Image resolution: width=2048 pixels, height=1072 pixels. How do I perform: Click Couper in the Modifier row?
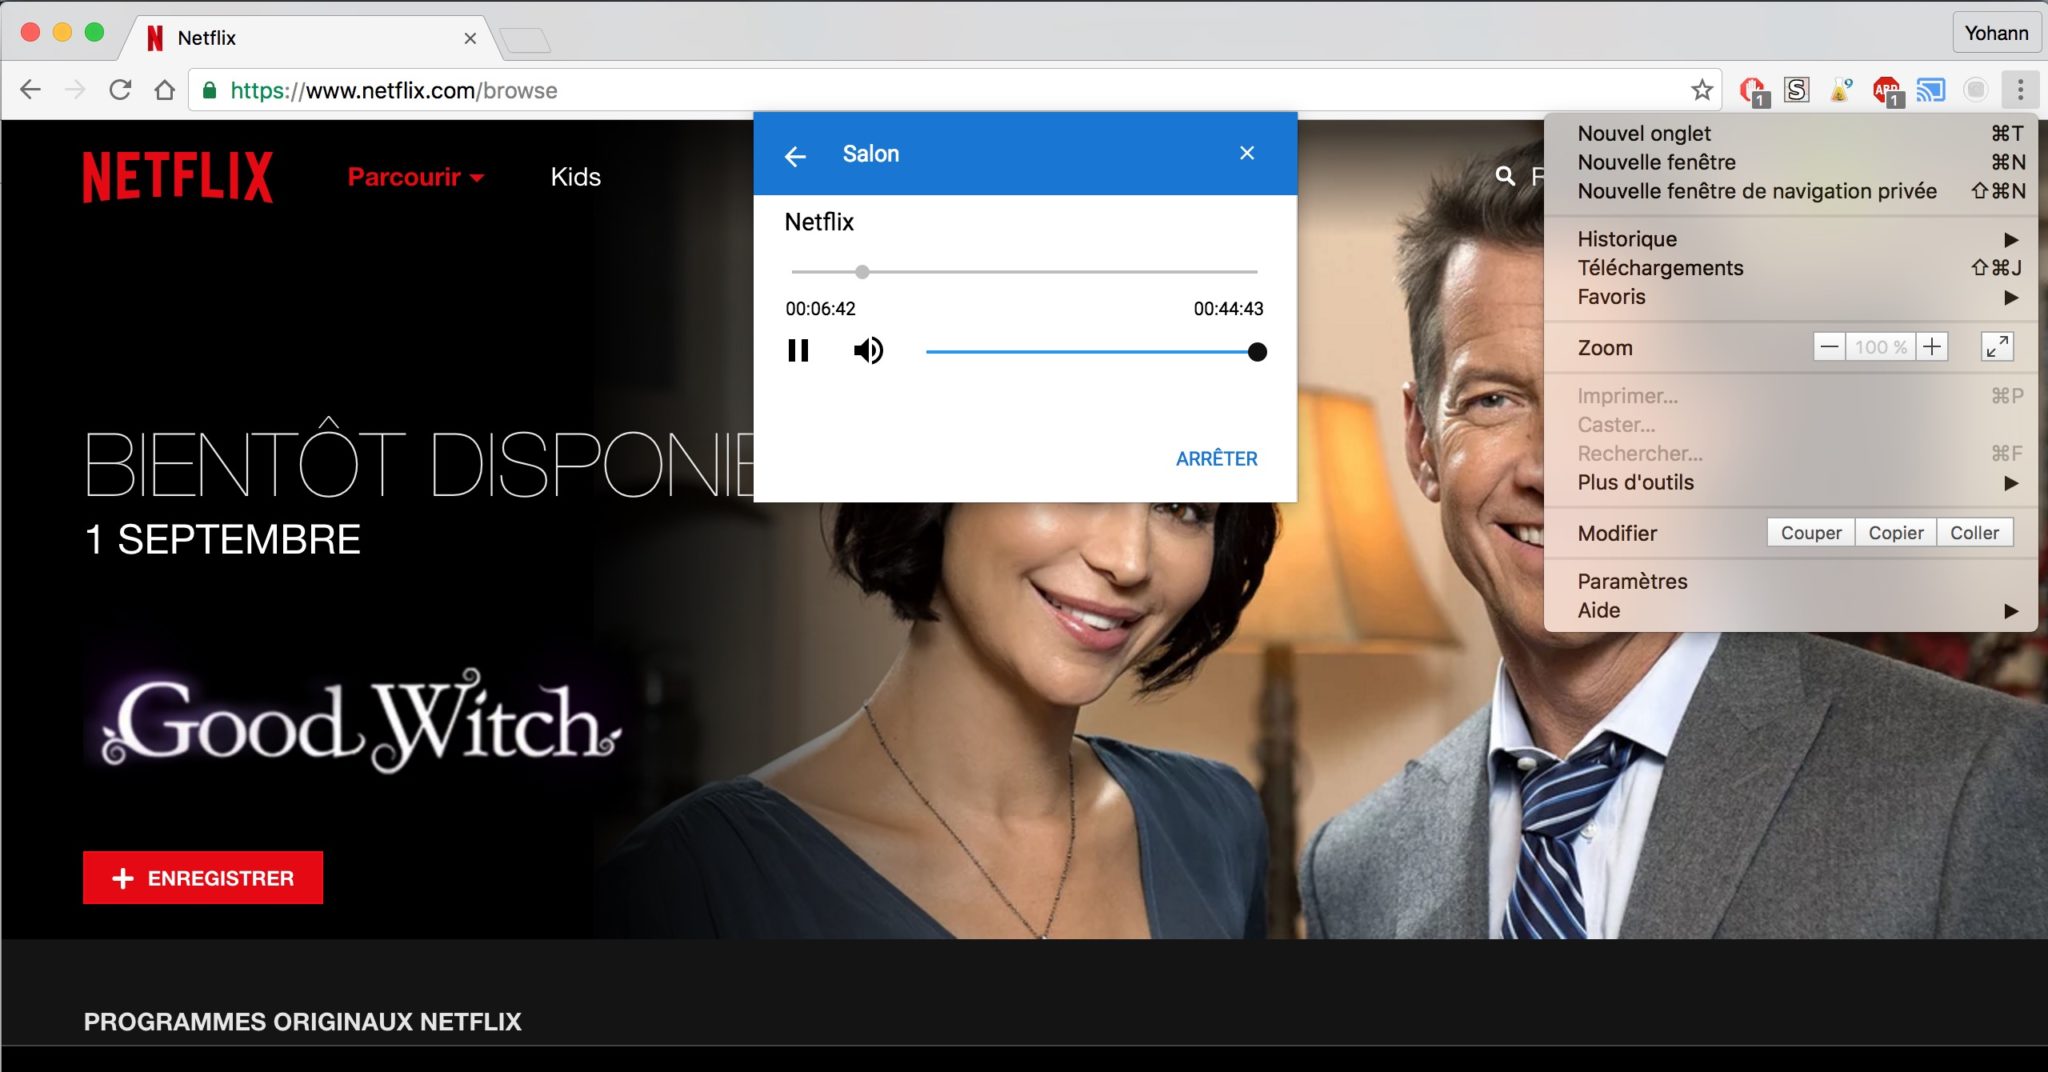click(x=1811, y=533)
